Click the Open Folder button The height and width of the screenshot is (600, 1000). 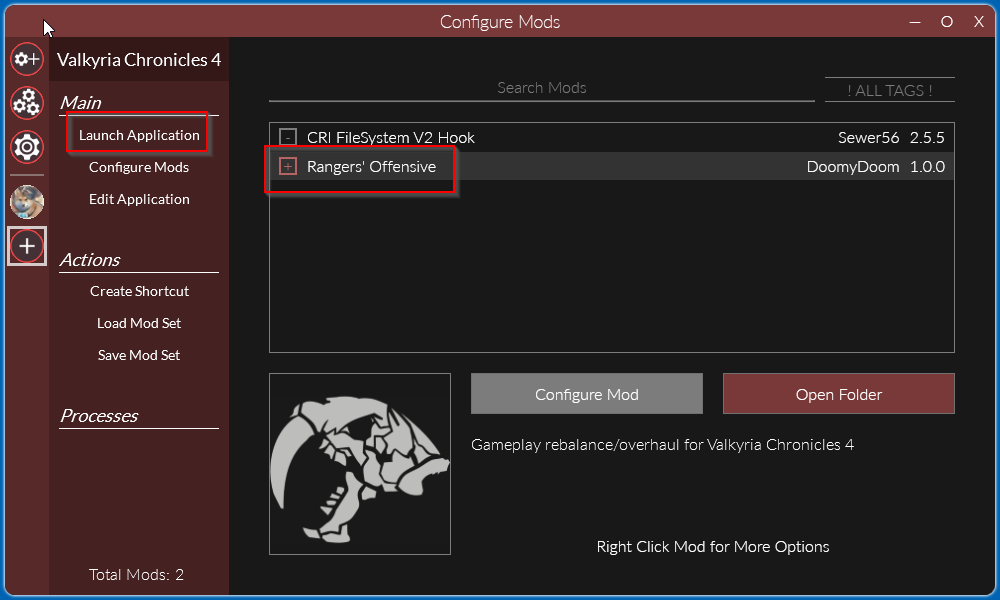tap(839, 394)
